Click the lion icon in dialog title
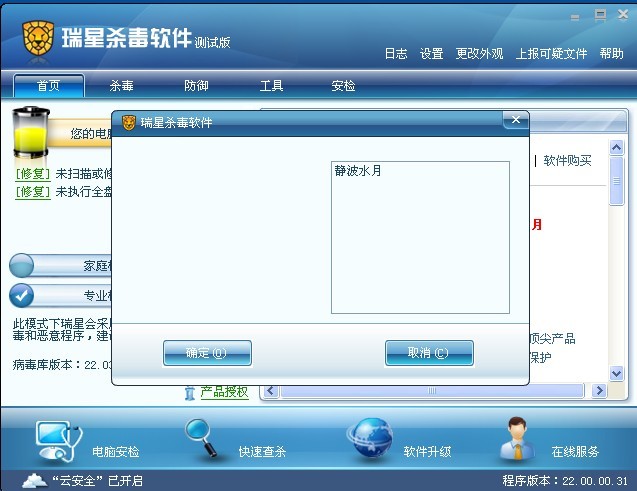Screen dimensions: 637x491 pyautogui.click(x=129, y=122)
